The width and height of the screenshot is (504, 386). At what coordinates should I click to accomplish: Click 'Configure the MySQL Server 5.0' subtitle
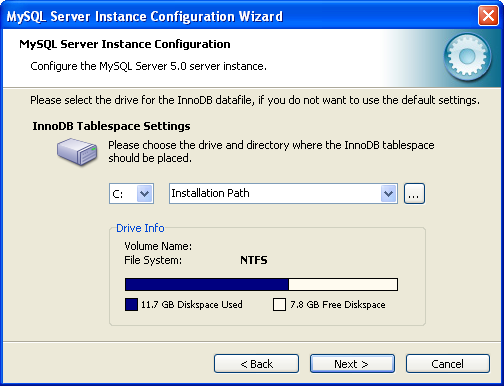[148, 66]
